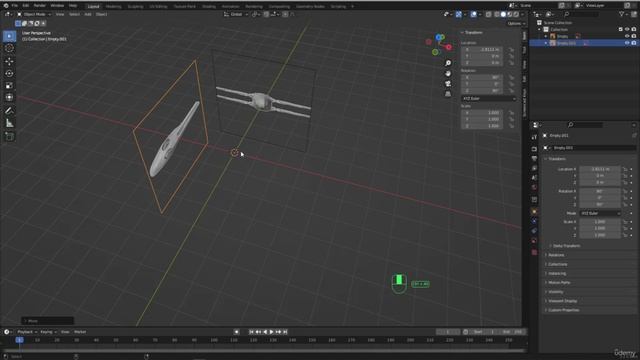Click the navigation gizmo blue Z axis
The height and width of the screenshot is (360, 640).
[x=439, y=37]
